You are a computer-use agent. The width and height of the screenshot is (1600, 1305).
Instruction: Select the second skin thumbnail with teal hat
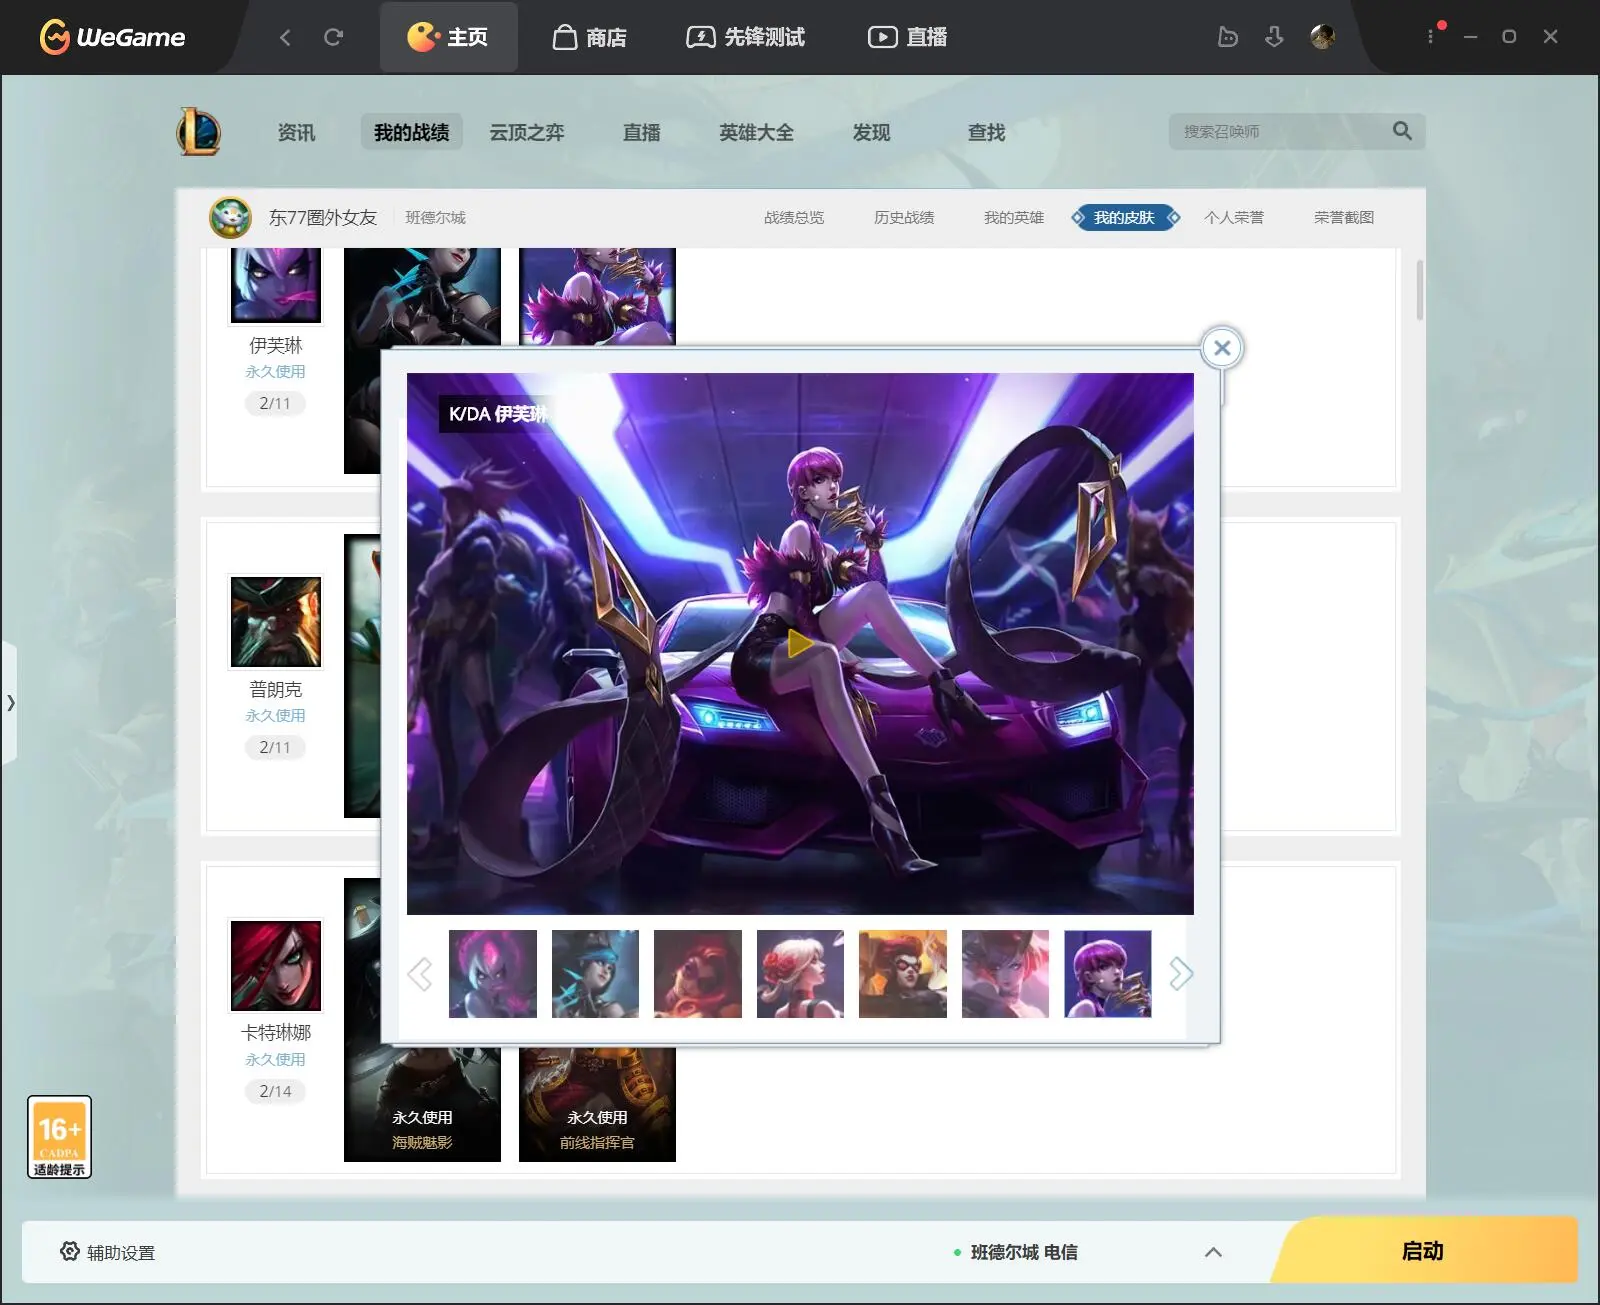595,974
